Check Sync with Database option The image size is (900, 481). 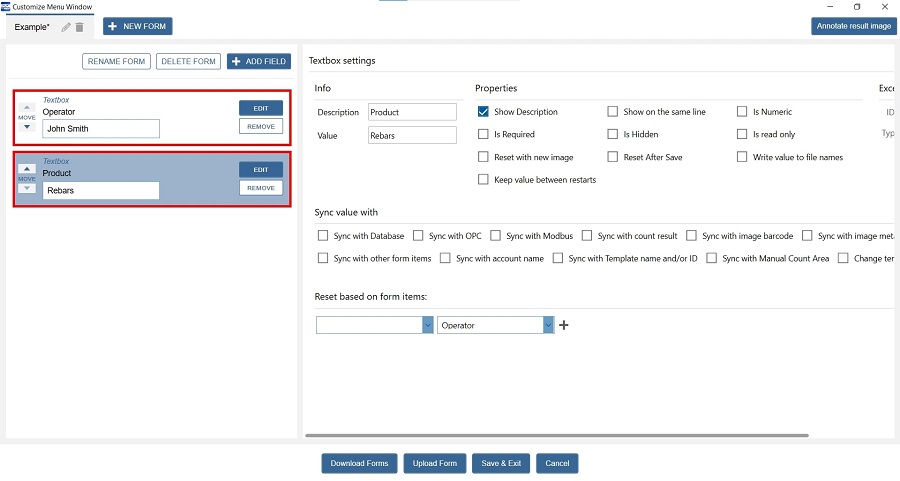[323, 236]
